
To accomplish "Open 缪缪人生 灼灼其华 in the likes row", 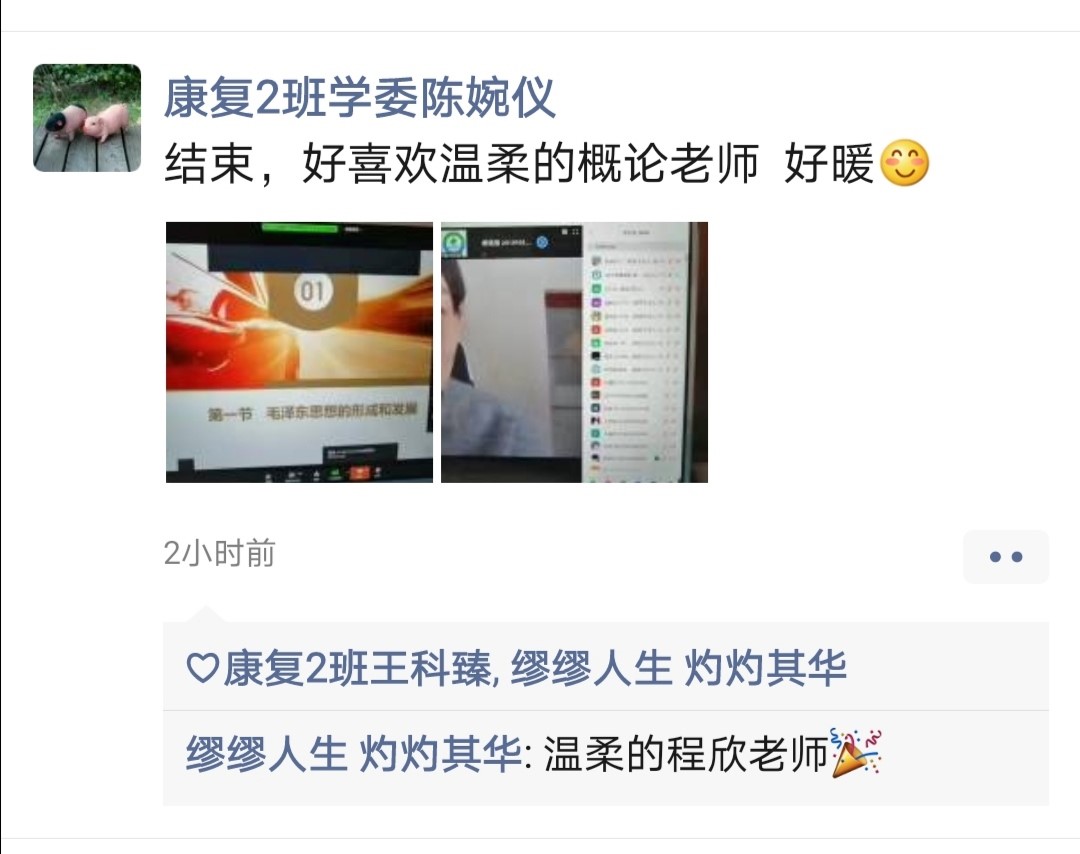I will point(678,668).
